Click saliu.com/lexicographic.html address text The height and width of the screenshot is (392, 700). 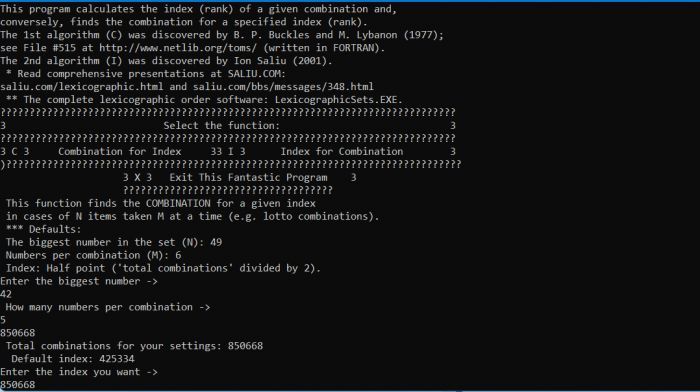coord(82,87)
